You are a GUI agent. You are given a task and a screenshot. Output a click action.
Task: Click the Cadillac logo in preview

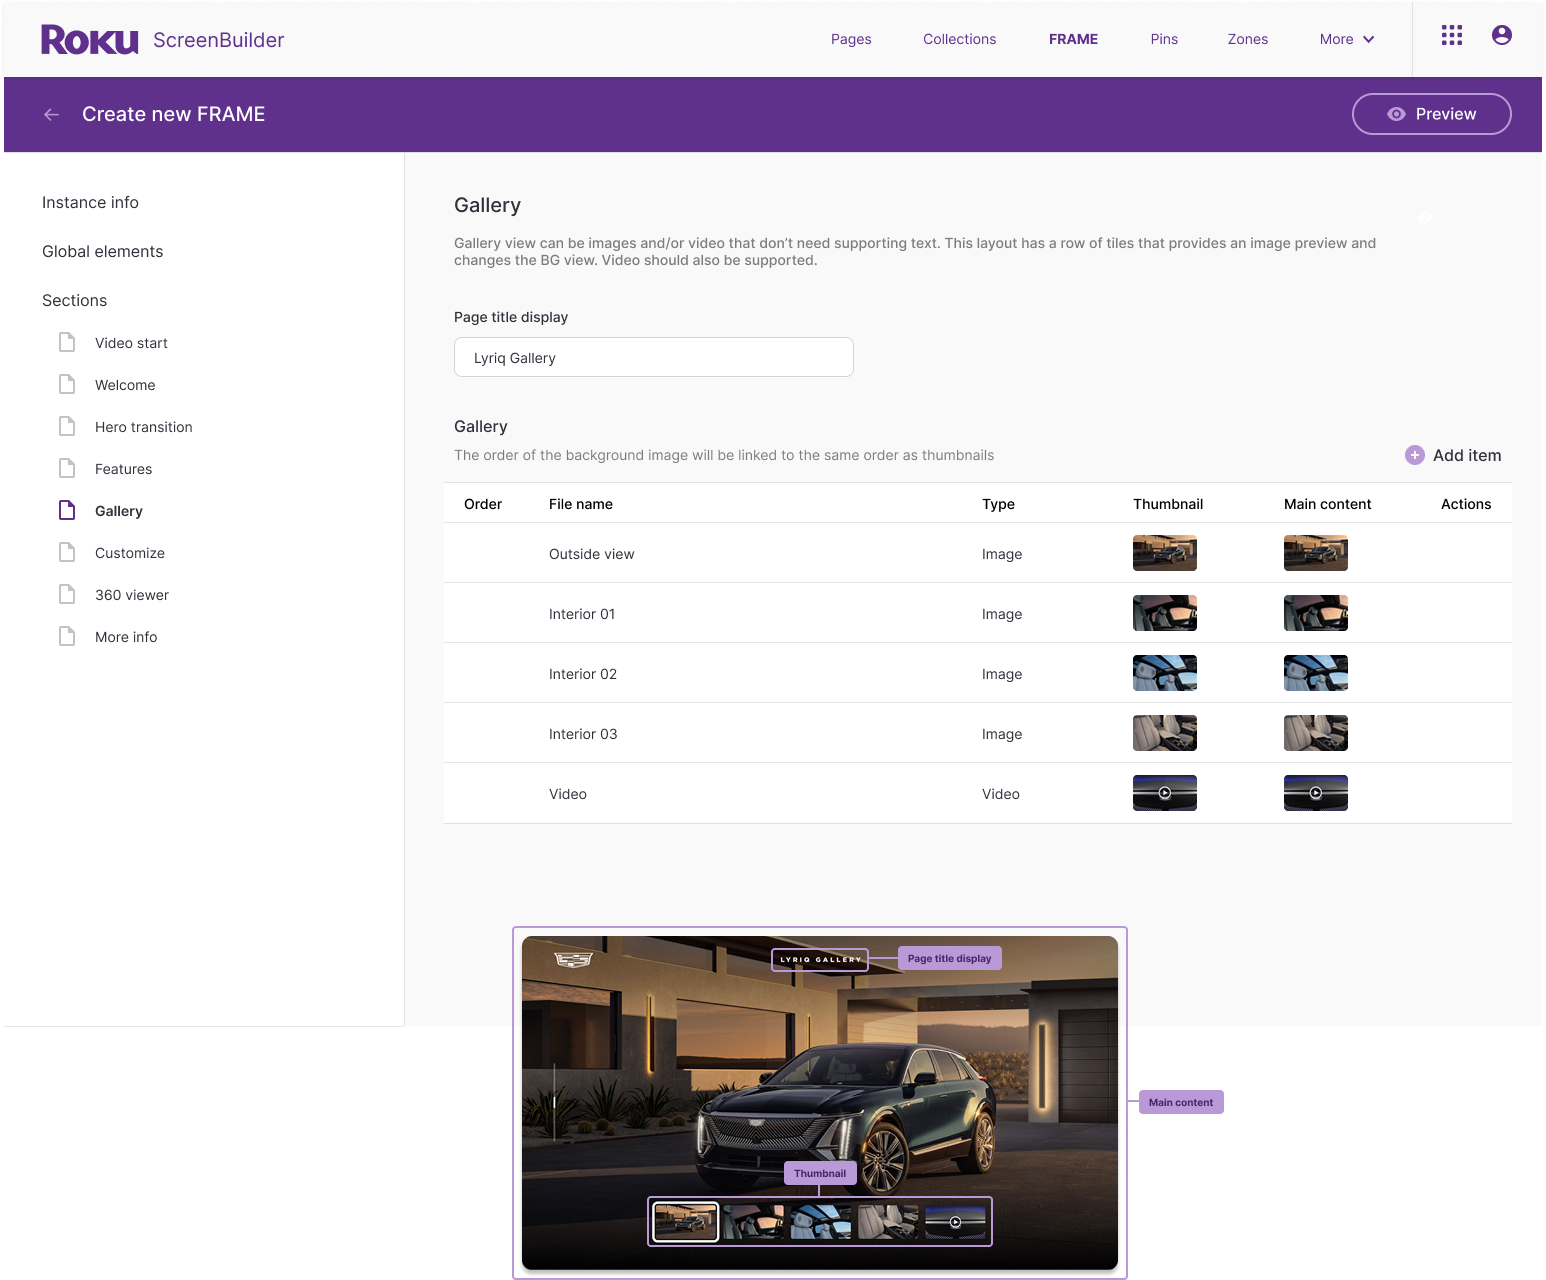(574, 960)
